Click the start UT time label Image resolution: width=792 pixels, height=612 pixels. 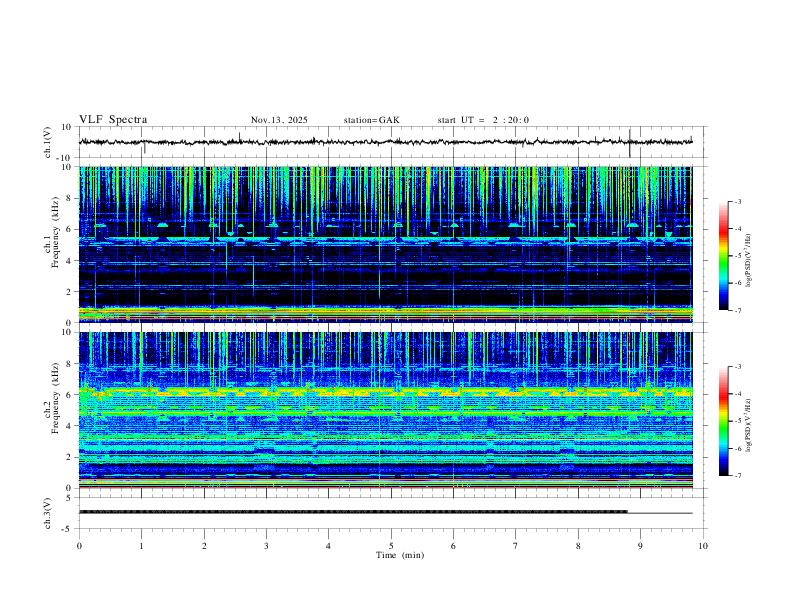[483, 120]
